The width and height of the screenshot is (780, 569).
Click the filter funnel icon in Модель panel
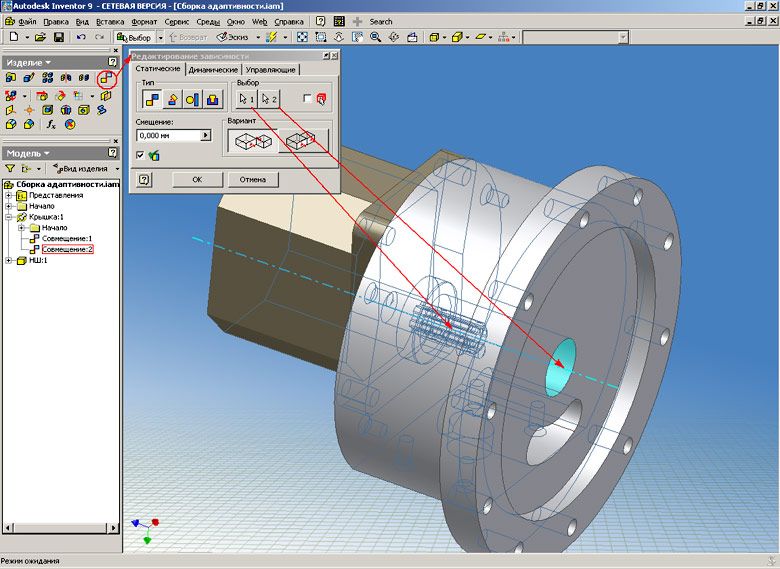pyautogui.click(x=11, y=169)
